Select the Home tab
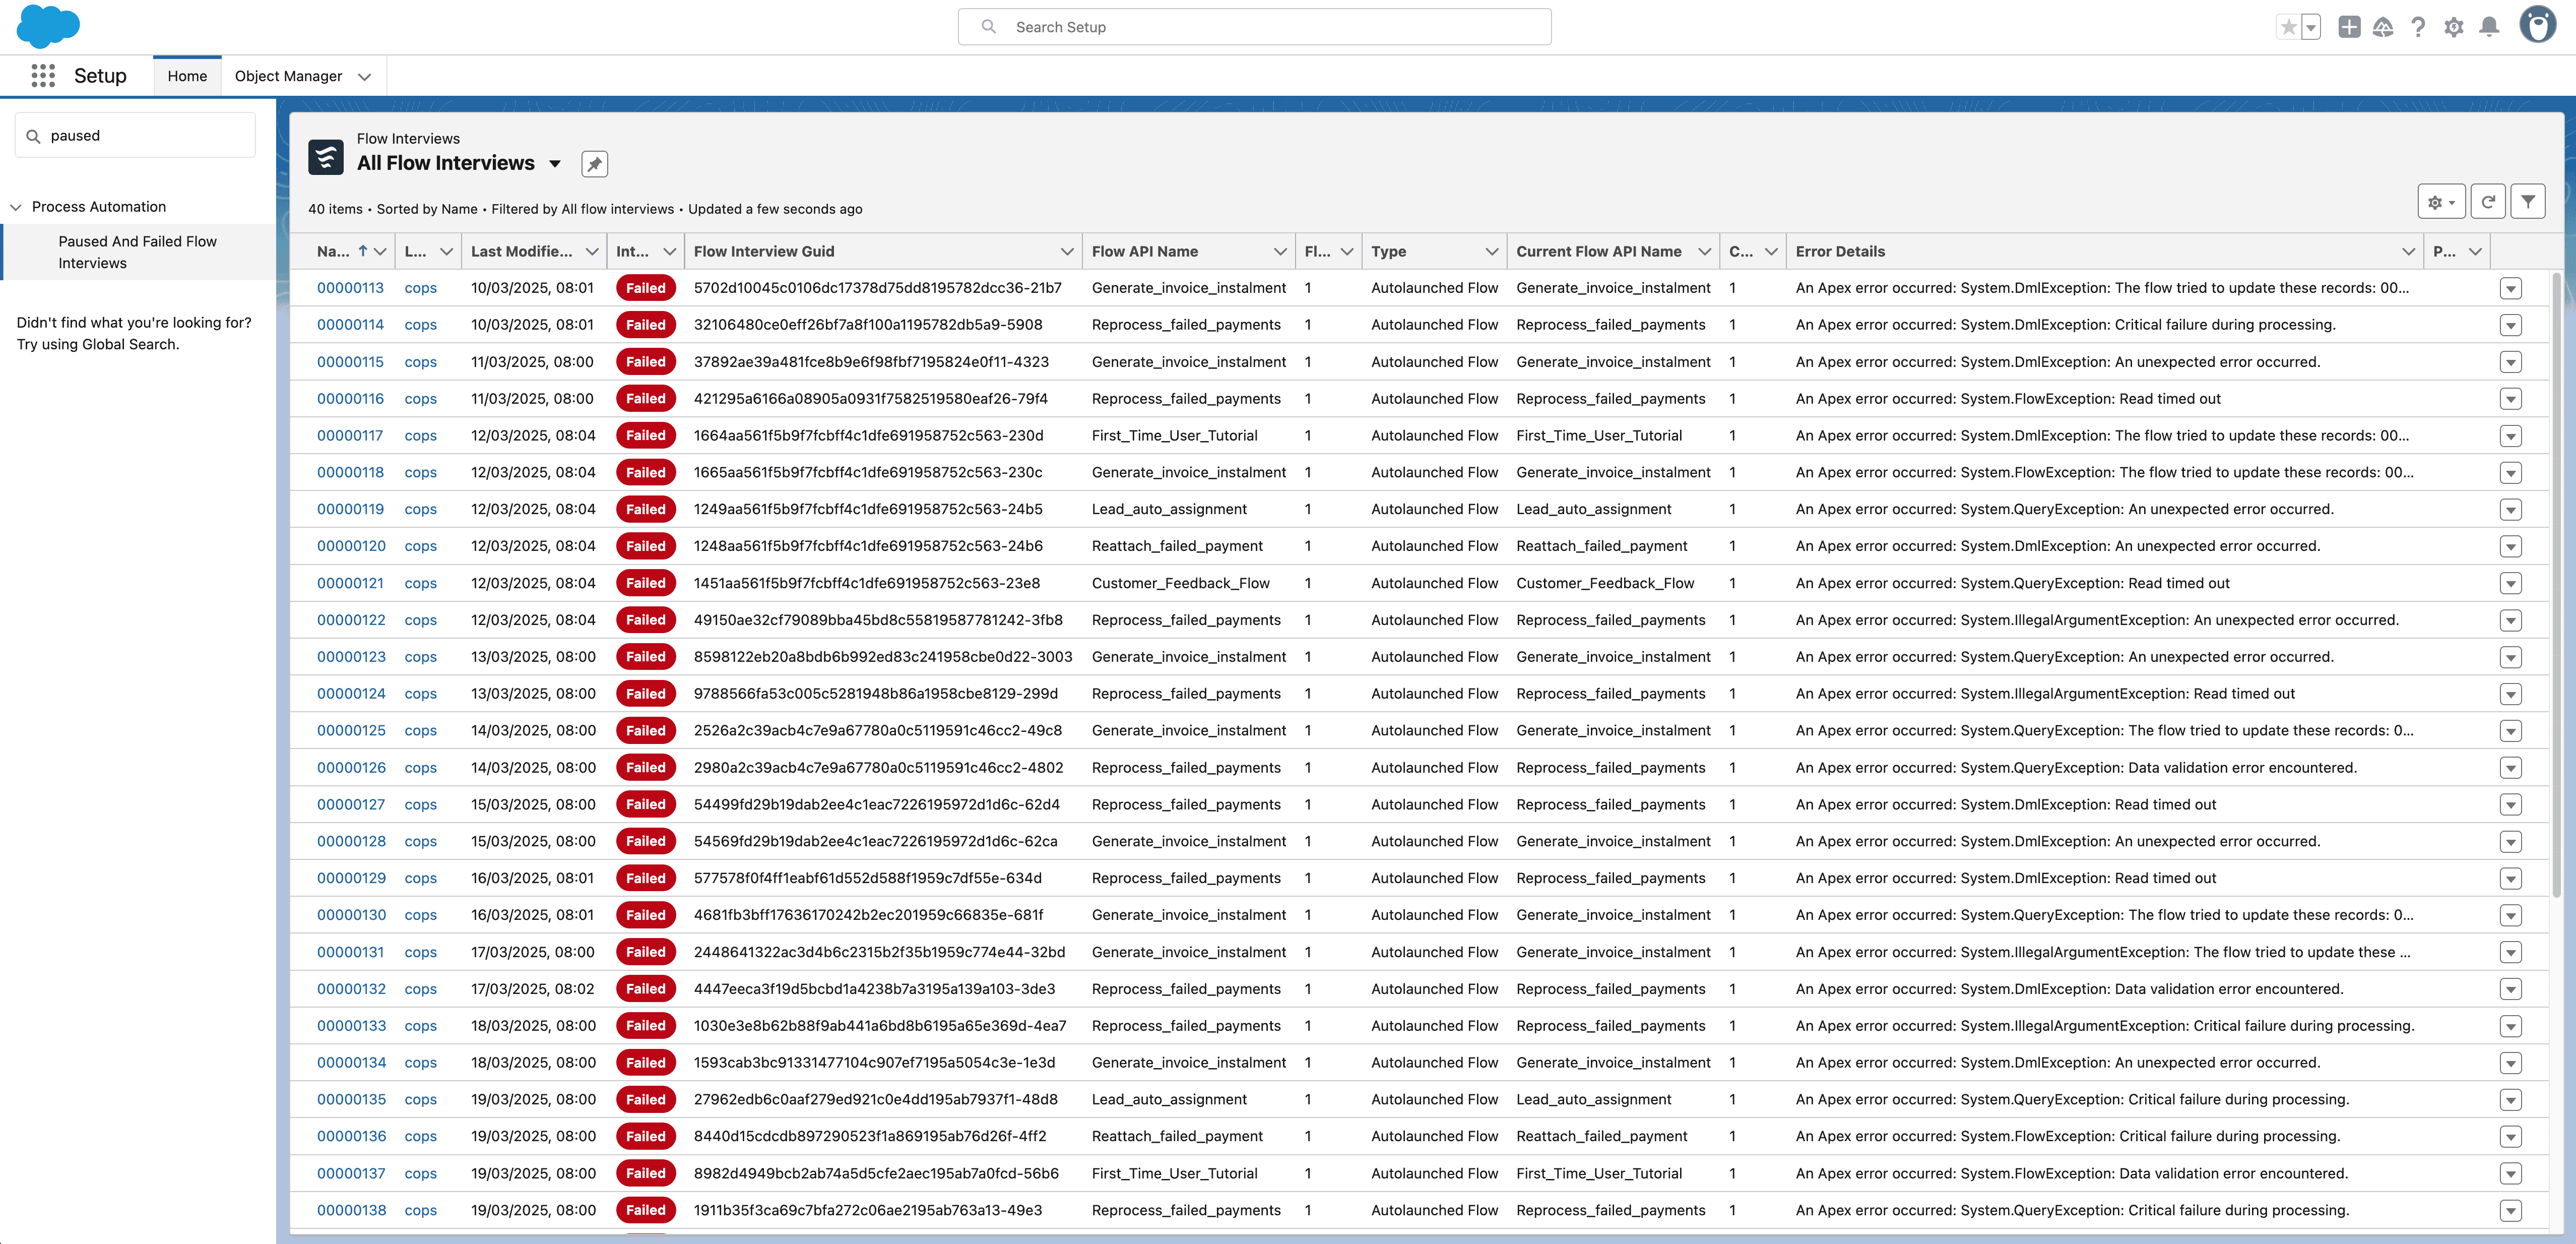The width and height of the screenshot is (2576, 1244). tap(187, 76)
